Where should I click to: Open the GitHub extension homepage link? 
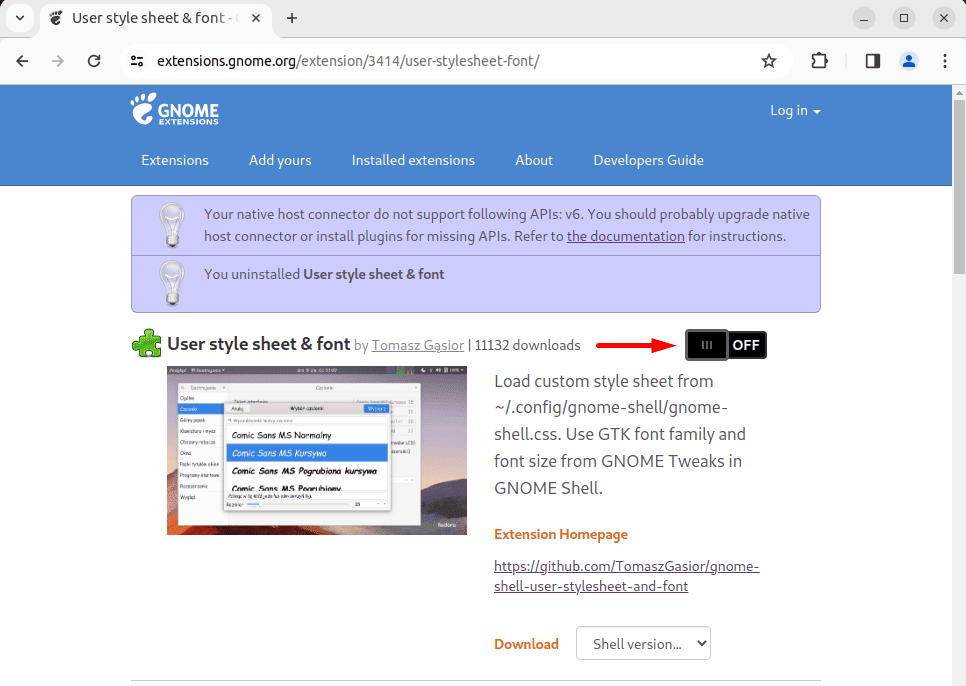click(x=627, y=576)
